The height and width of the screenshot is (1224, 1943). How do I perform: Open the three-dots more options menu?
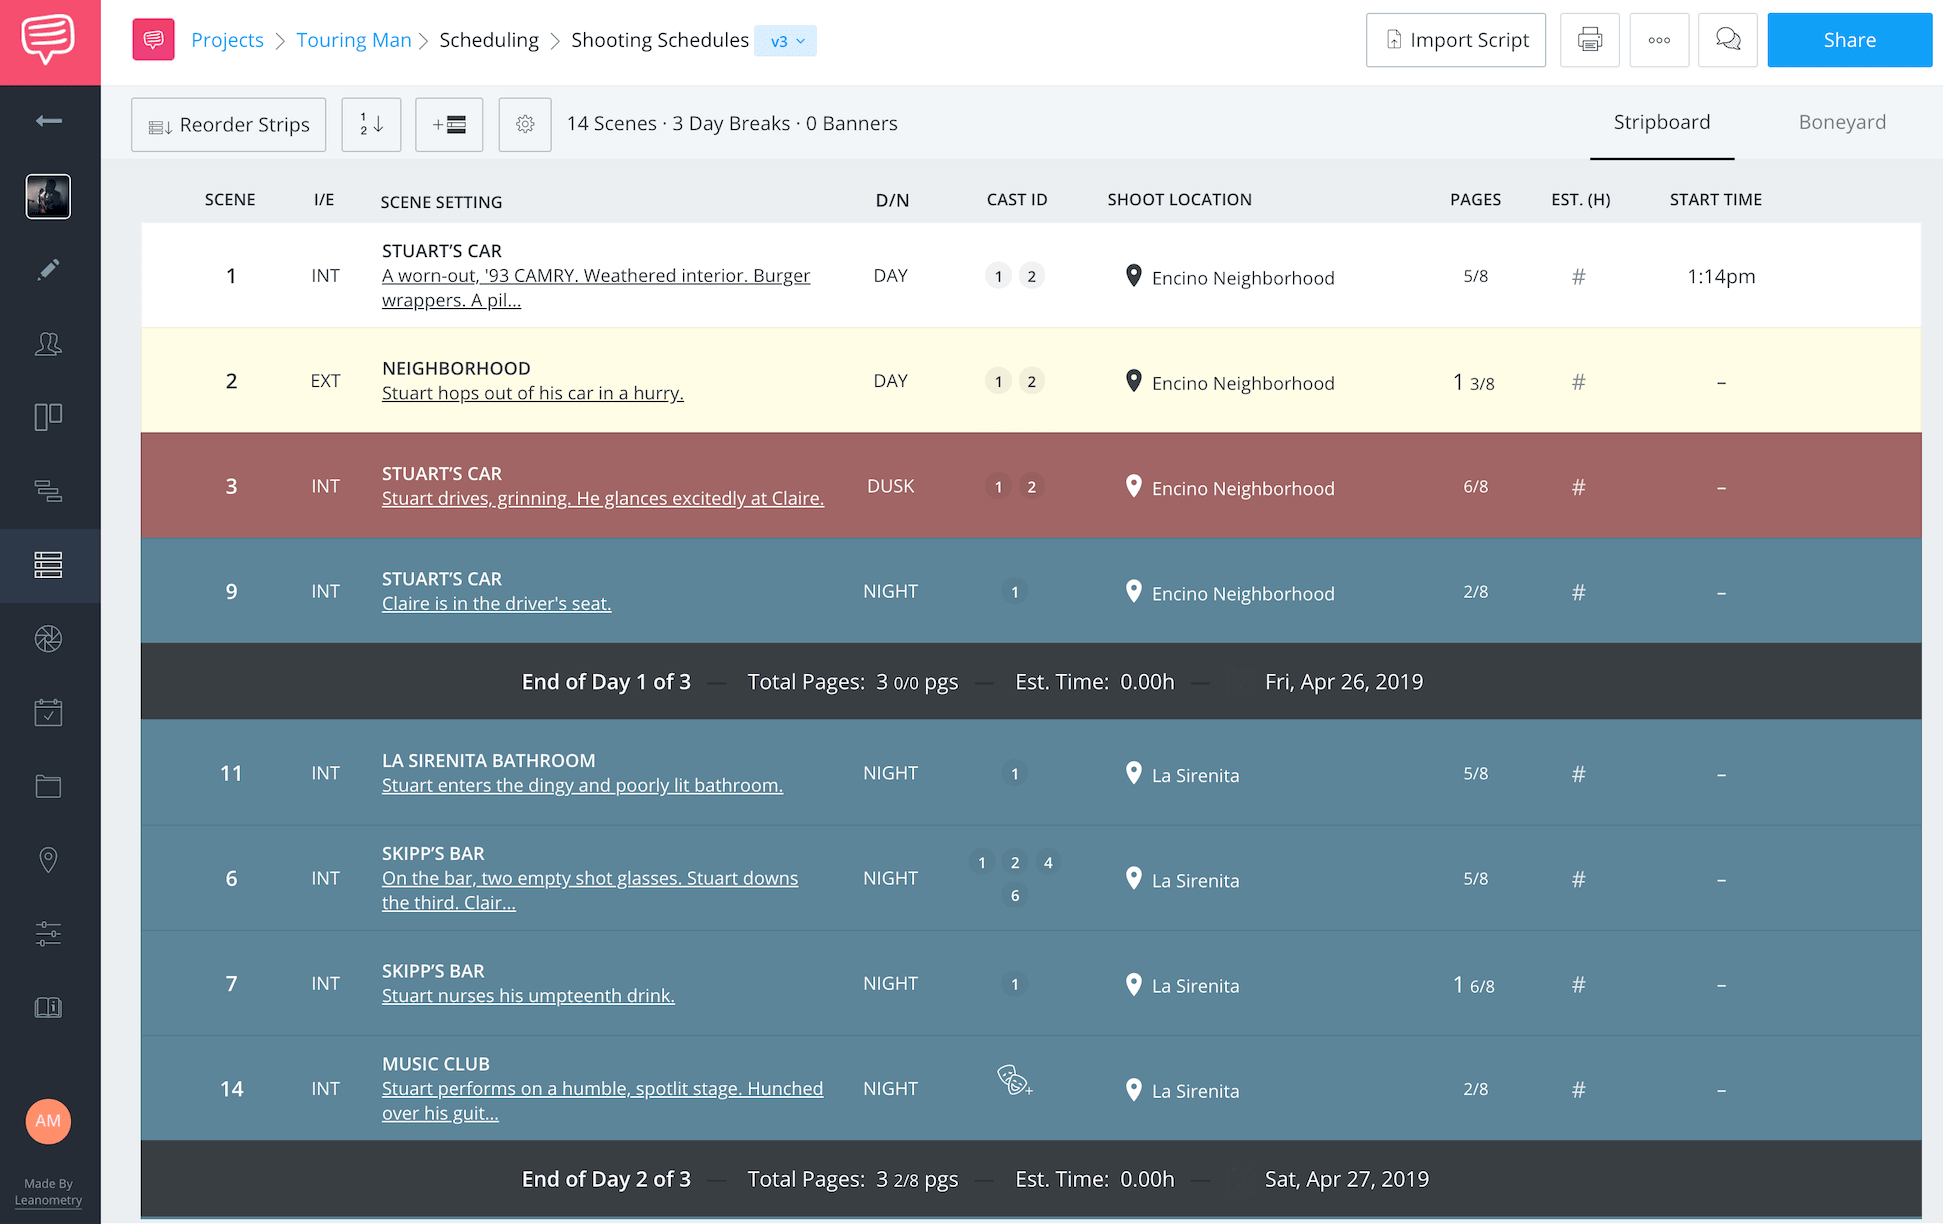pyautogui.click(x=1659, y=40)
